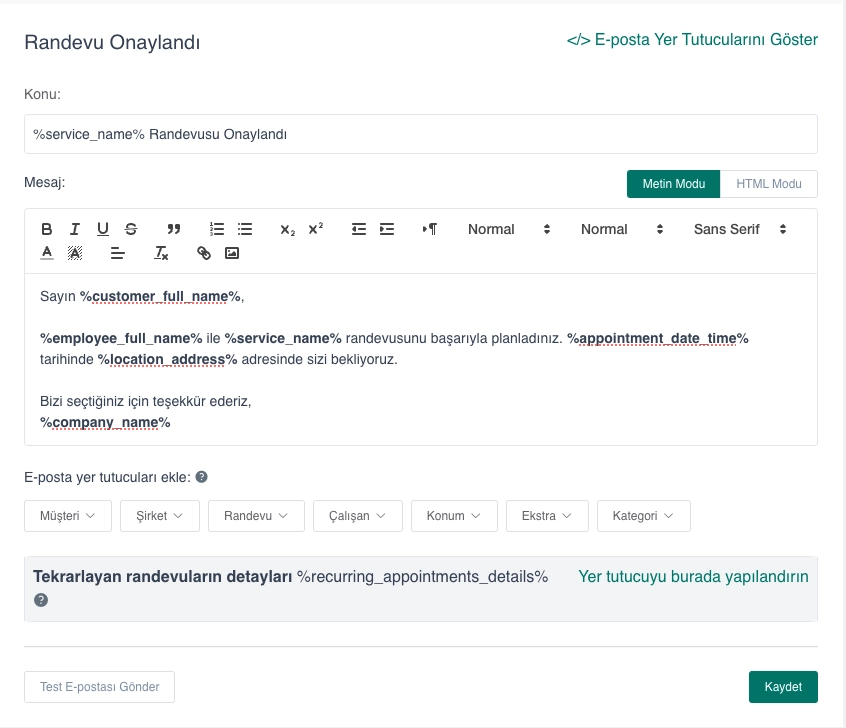Open the text color picker
Screen dimensions: 846x728
pos(46,253)
